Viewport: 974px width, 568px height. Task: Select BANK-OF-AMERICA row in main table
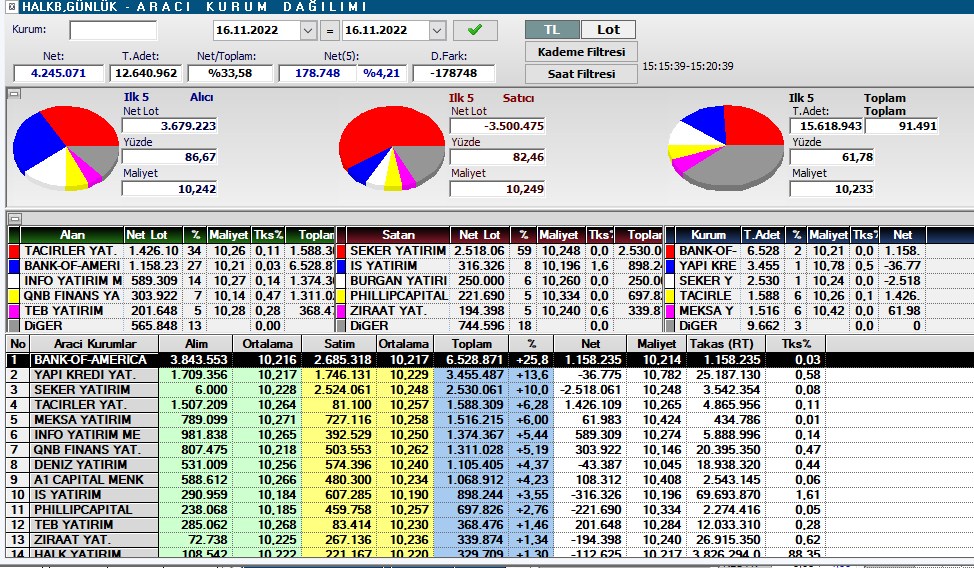(489, 360)
